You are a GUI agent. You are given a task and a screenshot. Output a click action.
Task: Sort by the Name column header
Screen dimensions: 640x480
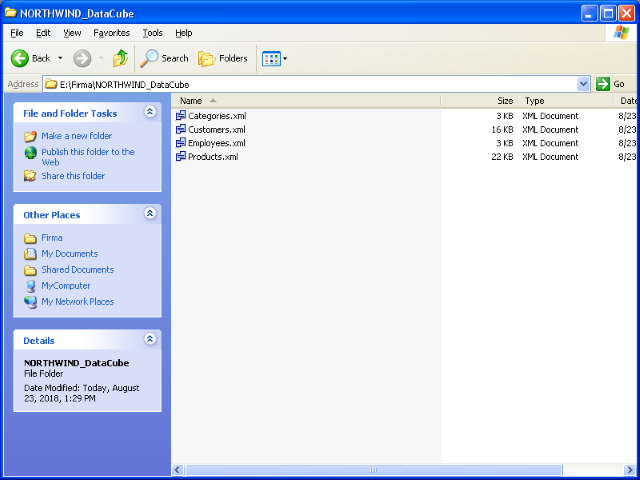[x=306, y=101]
